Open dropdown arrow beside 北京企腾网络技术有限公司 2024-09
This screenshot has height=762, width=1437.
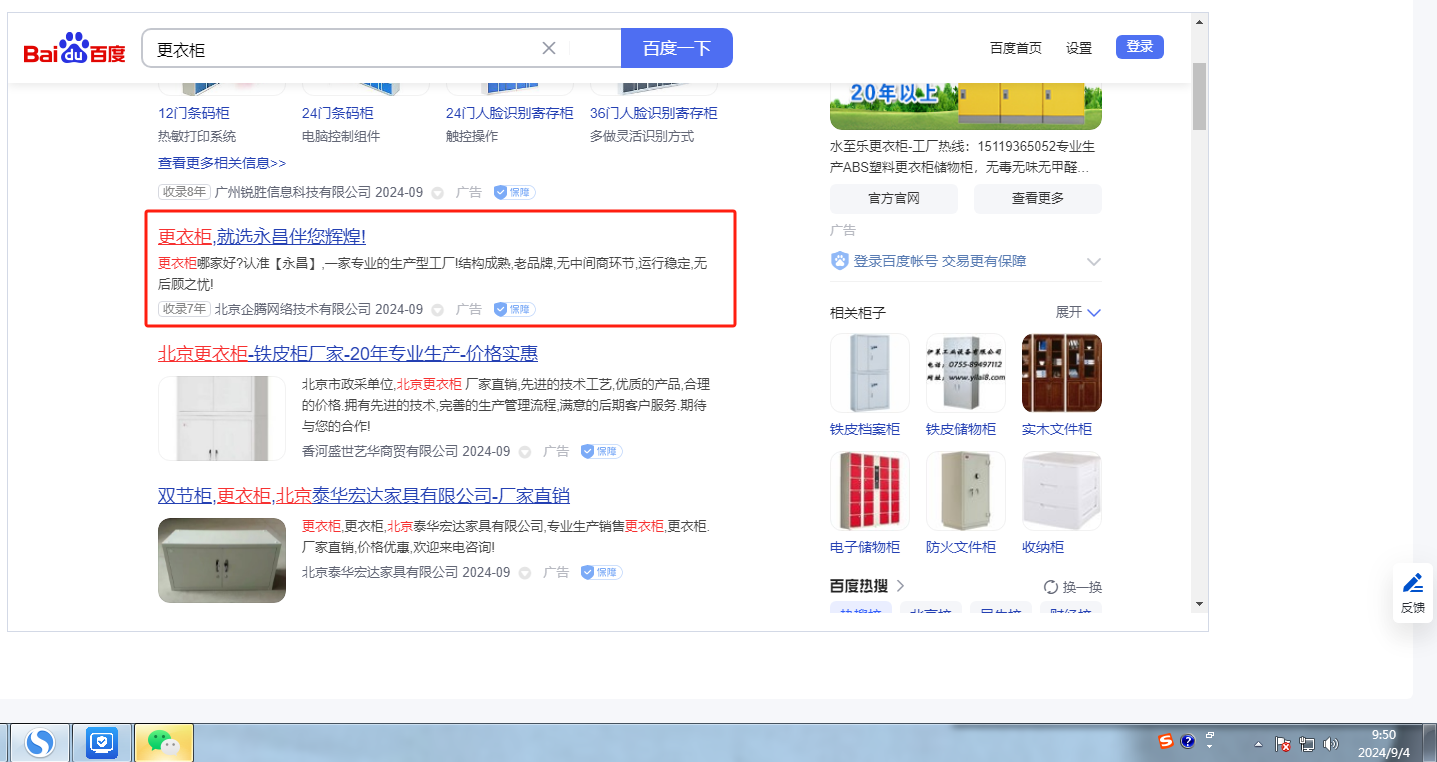pos(437,310)
